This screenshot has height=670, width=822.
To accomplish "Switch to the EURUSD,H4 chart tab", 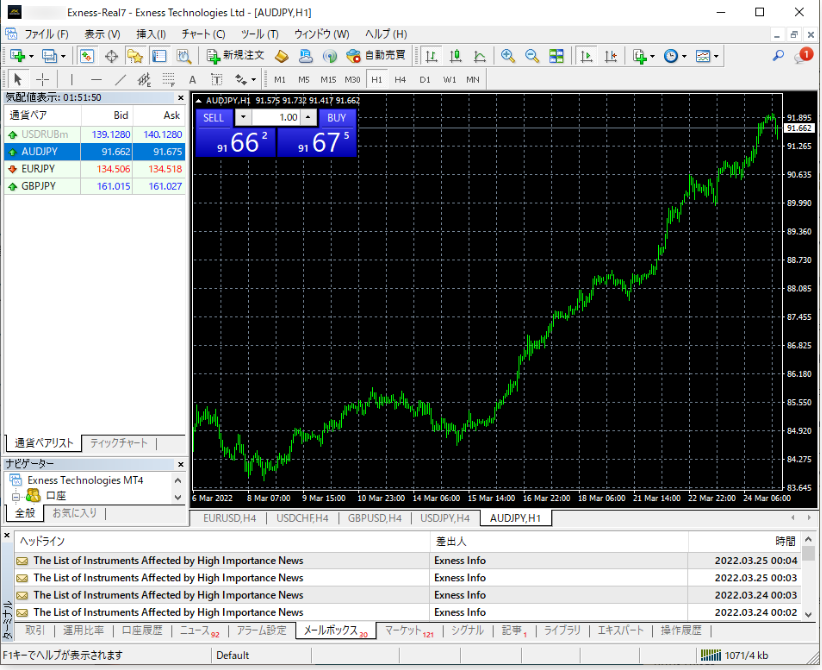I will point(230,518).
